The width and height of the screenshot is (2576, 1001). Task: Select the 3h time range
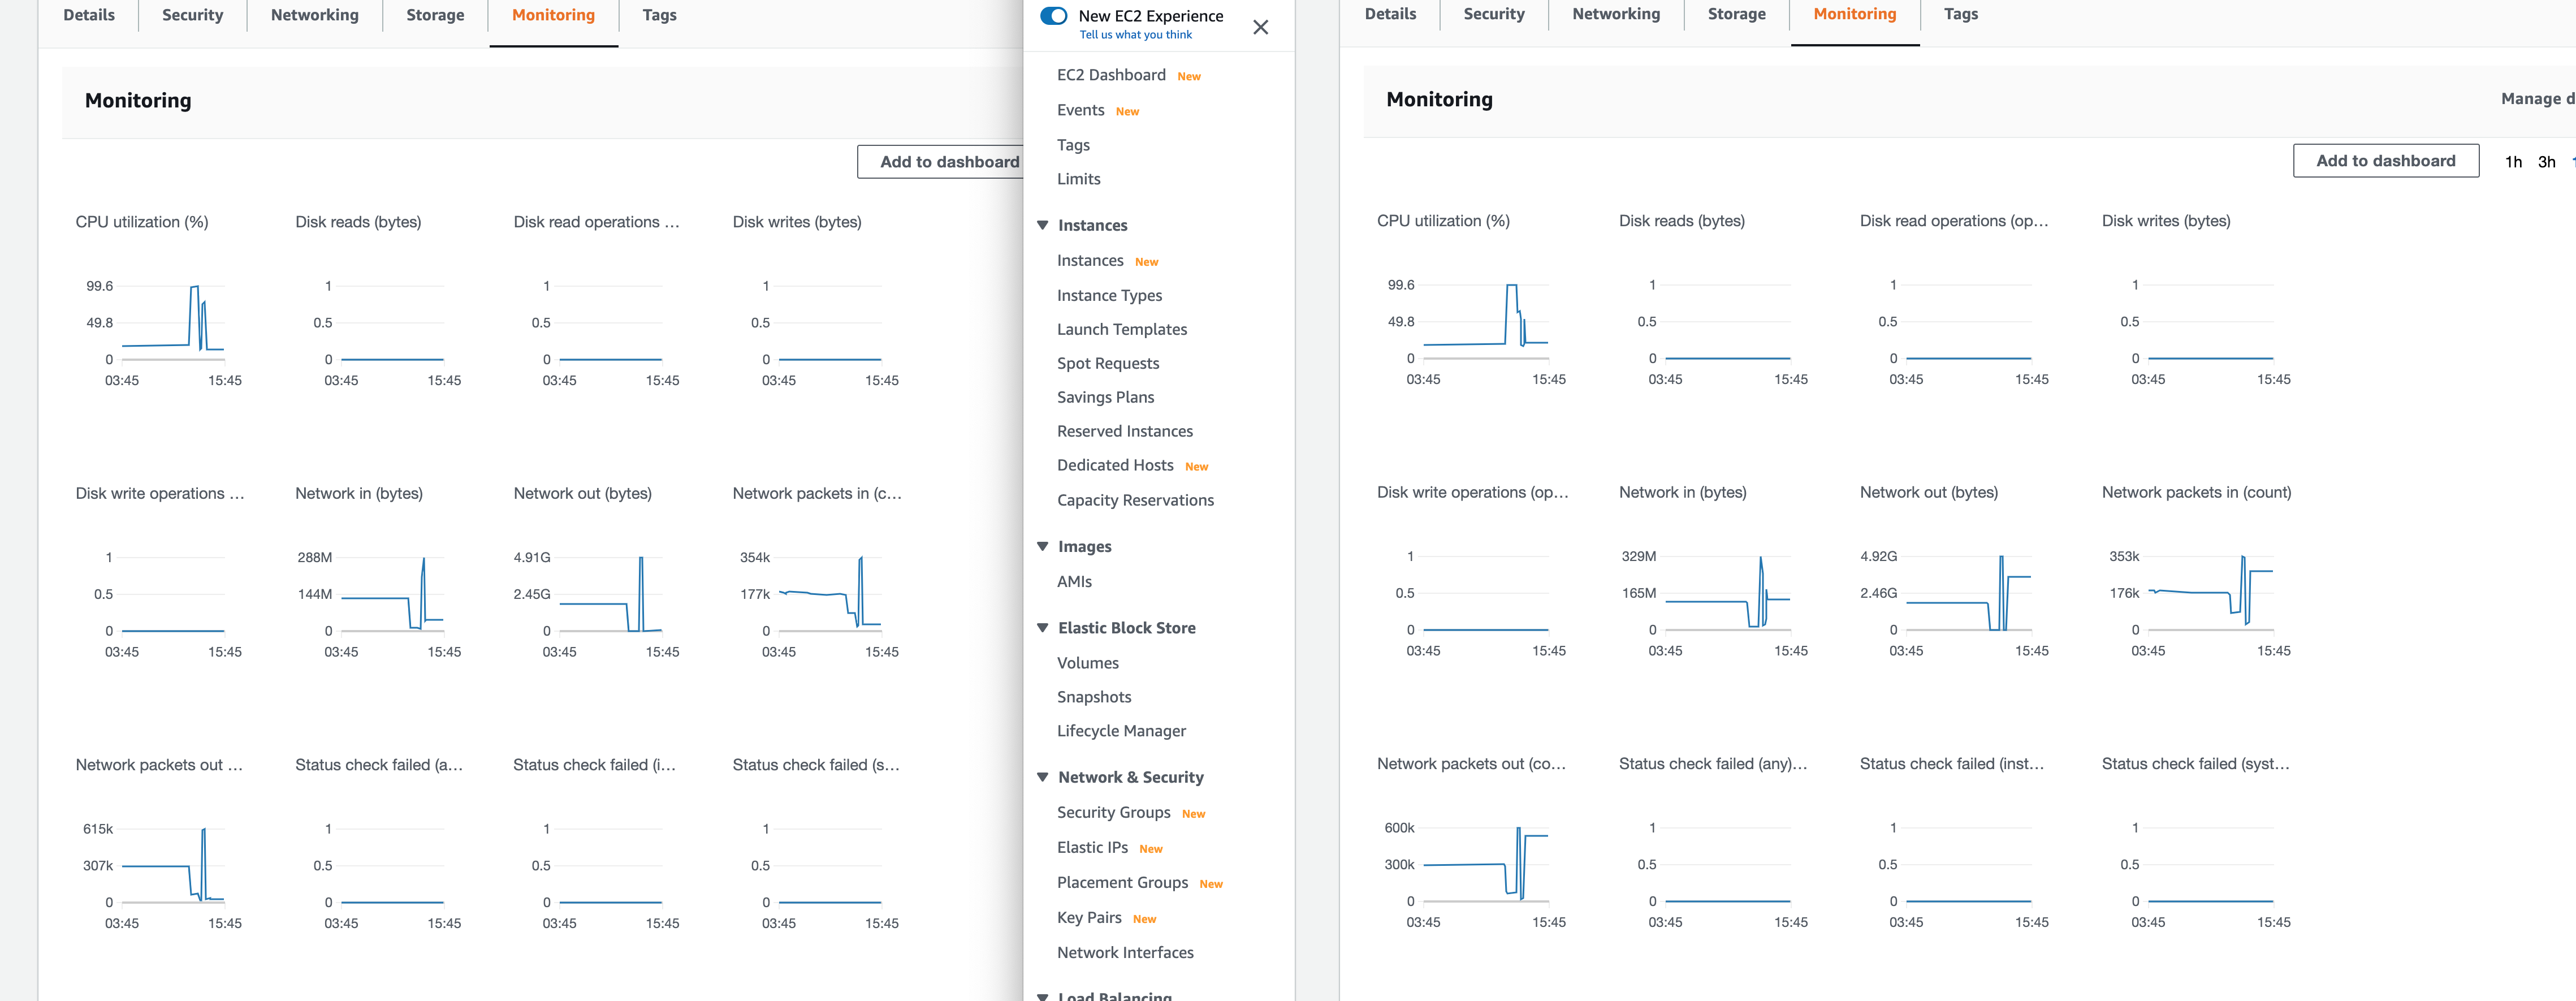(2546, 162)
